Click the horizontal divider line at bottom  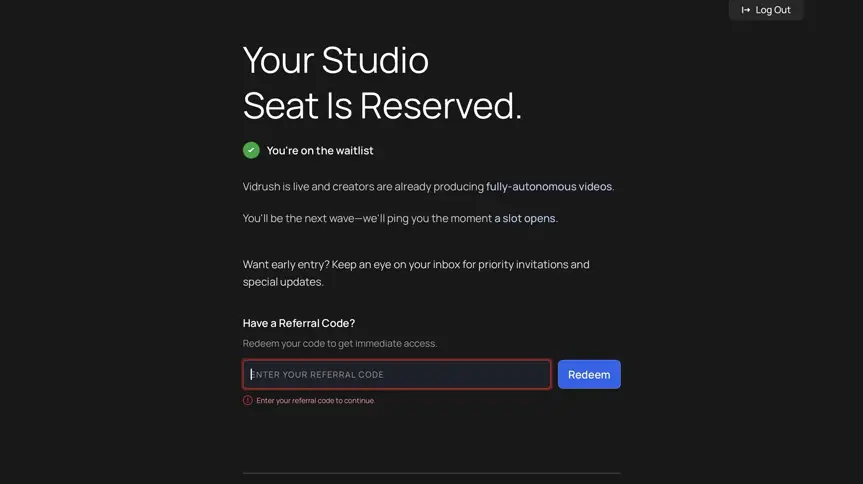pos(432,473)
